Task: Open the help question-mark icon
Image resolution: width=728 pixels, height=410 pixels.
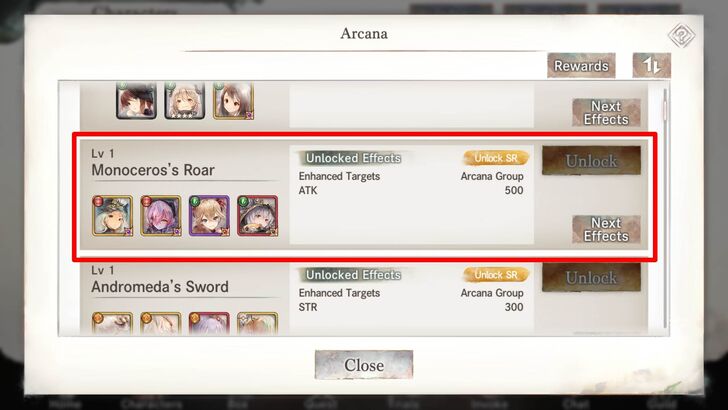Action: (681, 35)
